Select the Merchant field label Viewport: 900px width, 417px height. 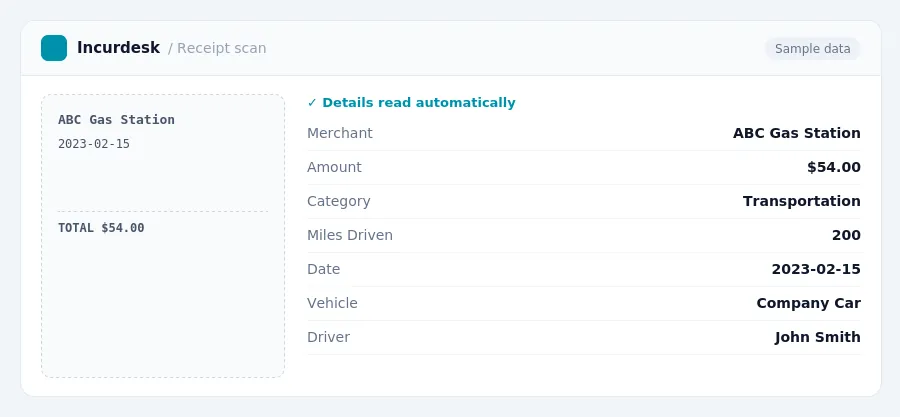tap(340, 133)
